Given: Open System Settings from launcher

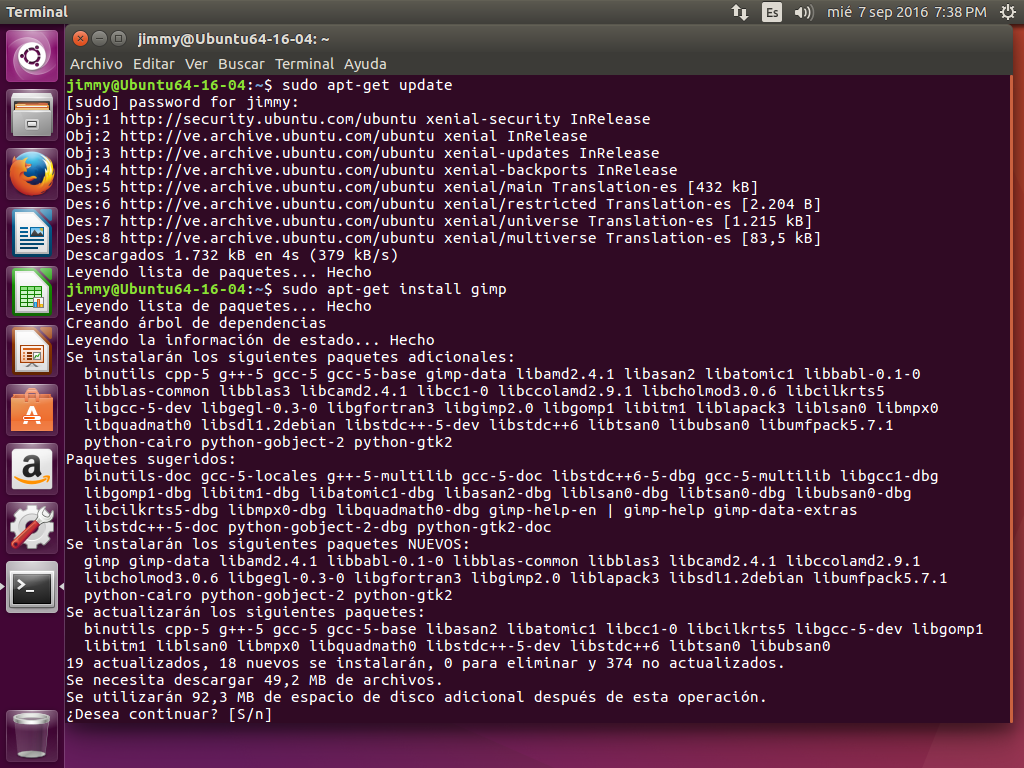Looking at the screenshot, I should (x=32, y=528).
